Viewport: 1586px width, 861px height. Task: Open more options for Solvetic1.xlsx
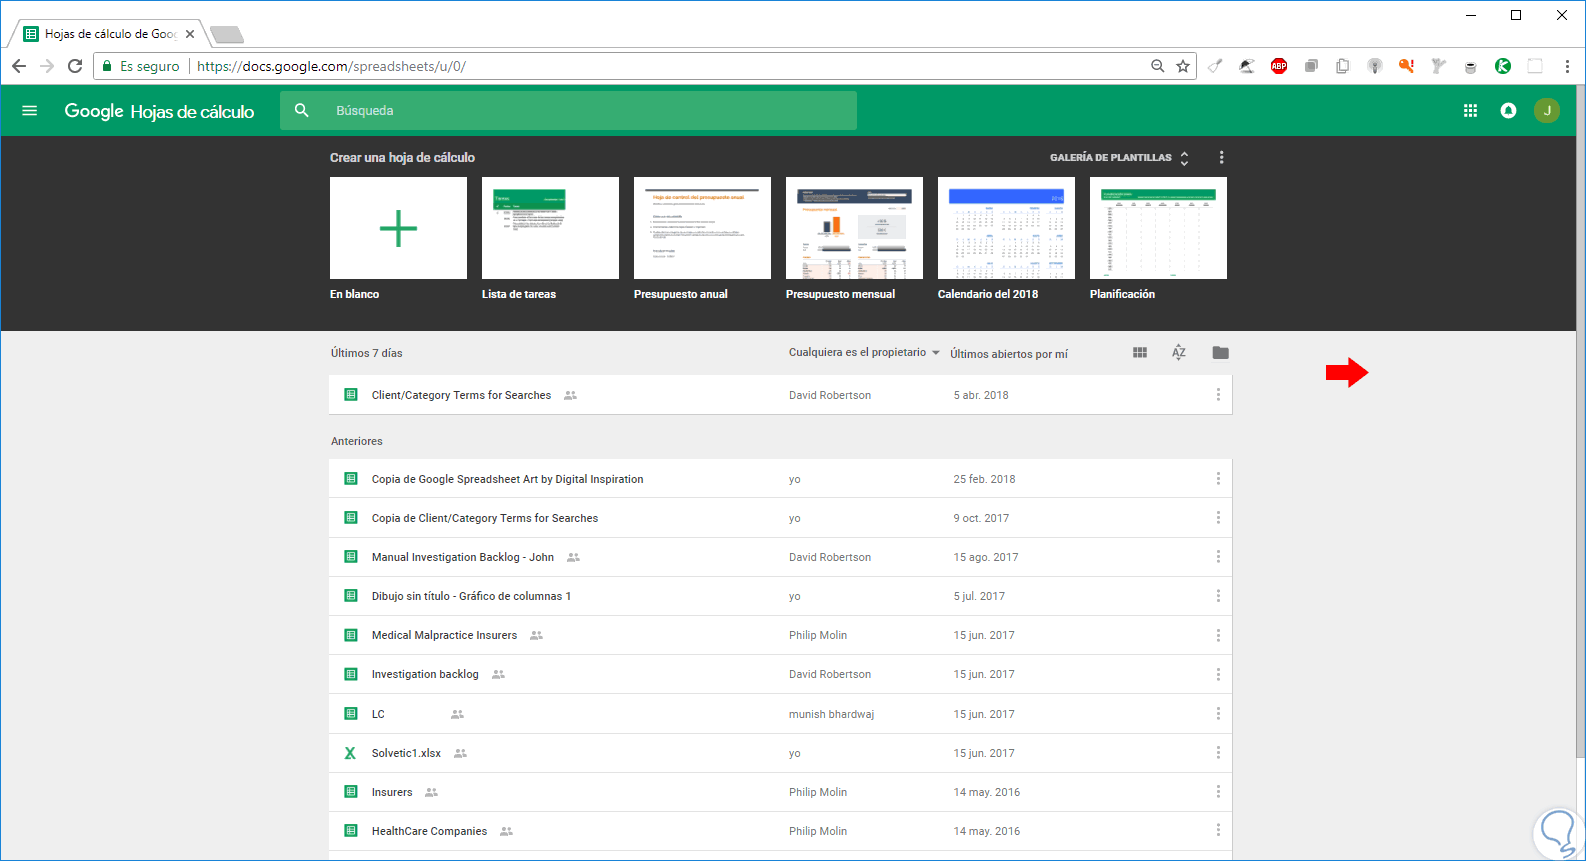pos(1218,753)
